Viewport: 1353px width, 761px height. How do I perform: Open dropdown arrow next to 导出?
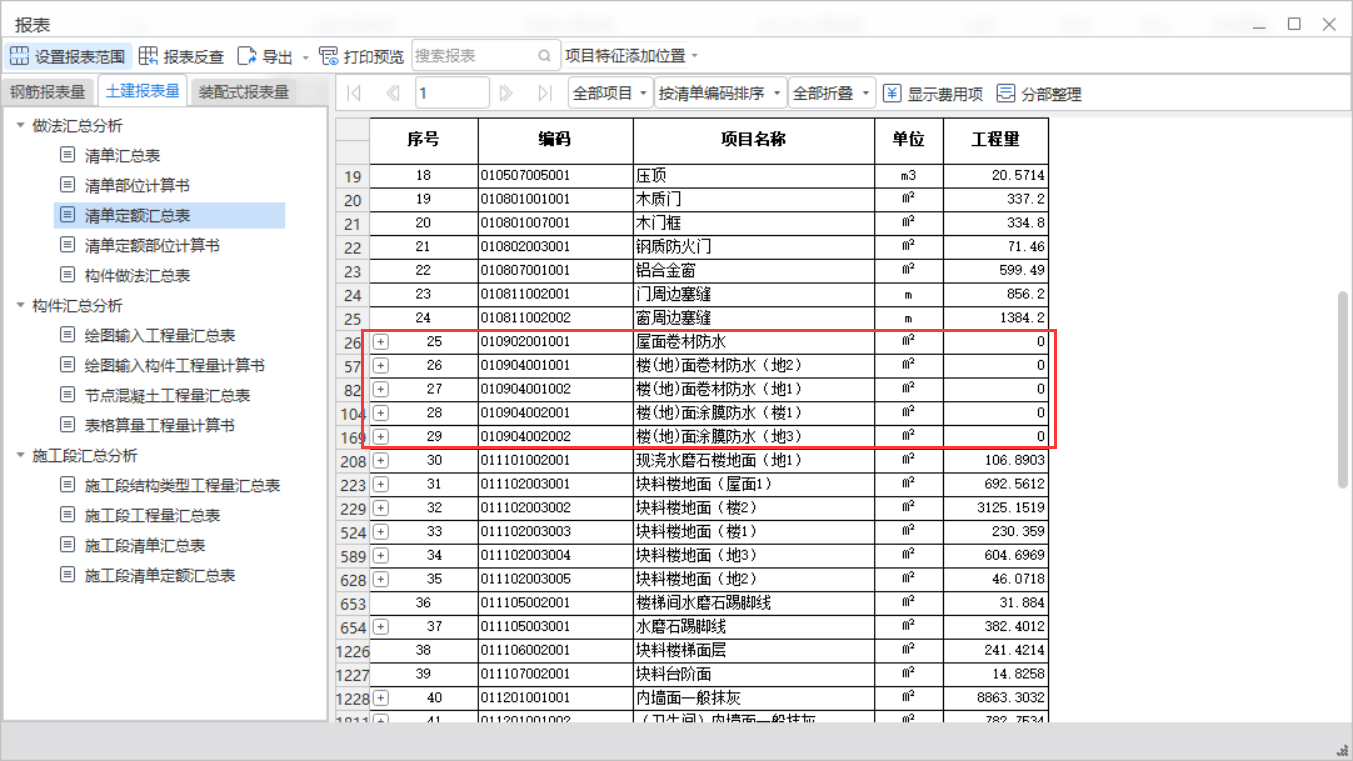coord(306,57)
